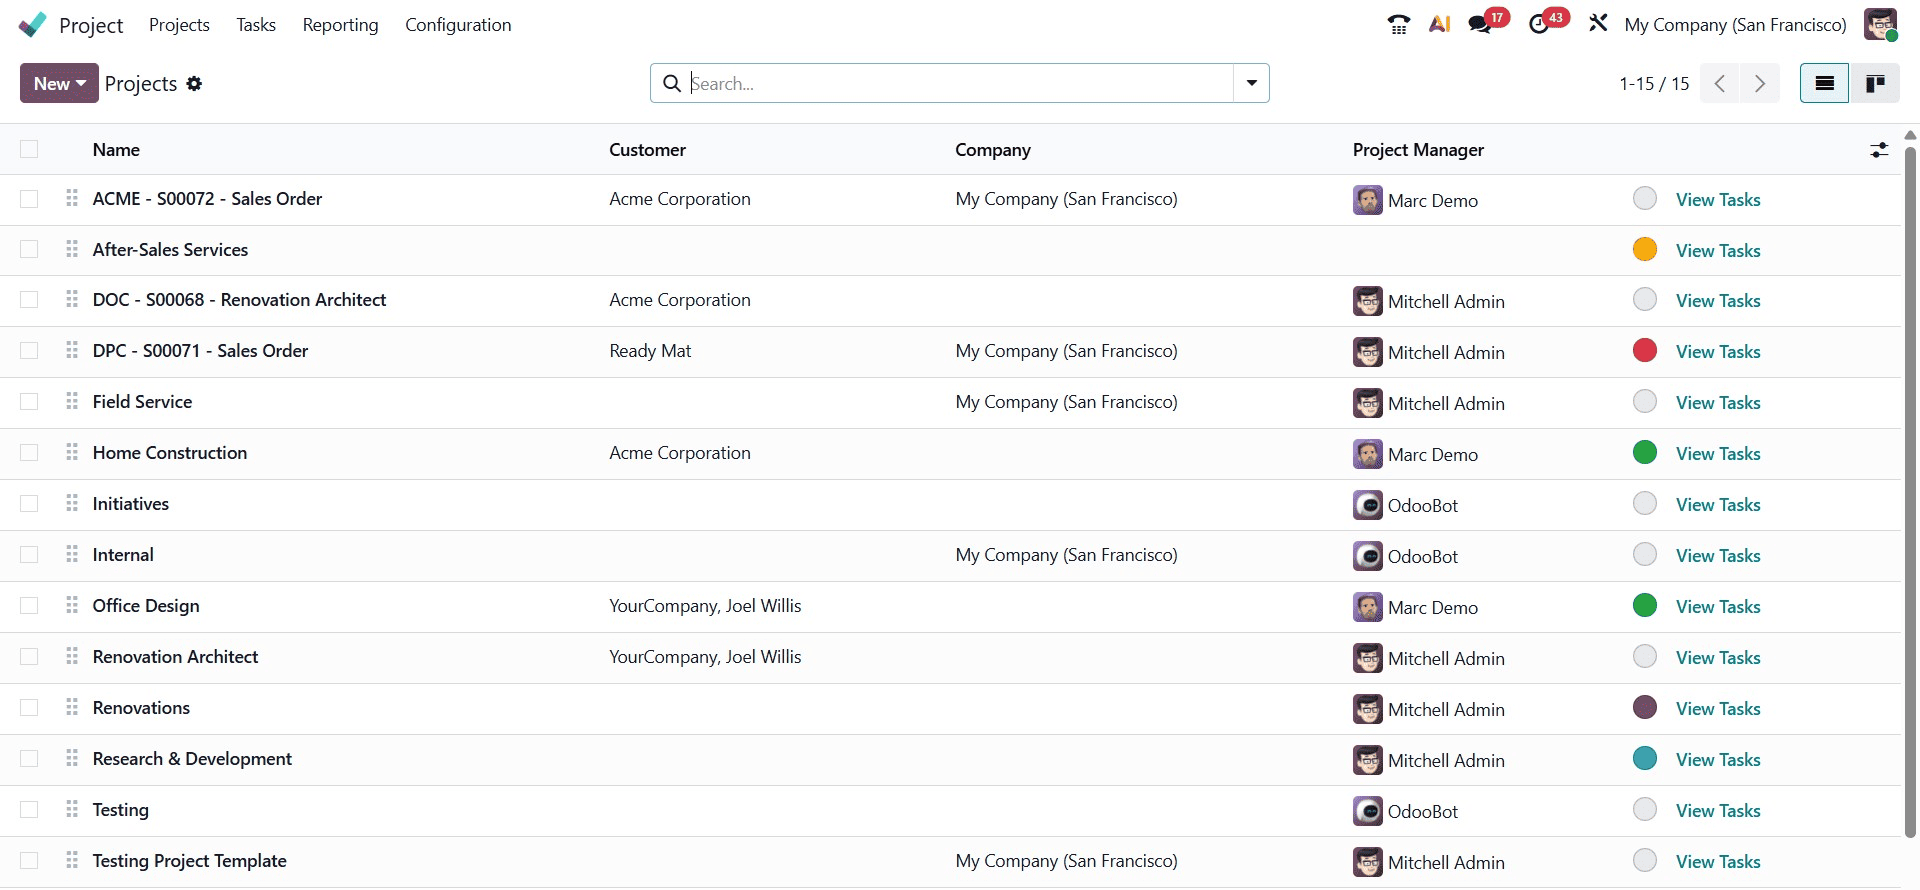Image resolution: width=1920 pixels, height=890 pixels.
Task: Switch to list view
Action: point(1825,83)
